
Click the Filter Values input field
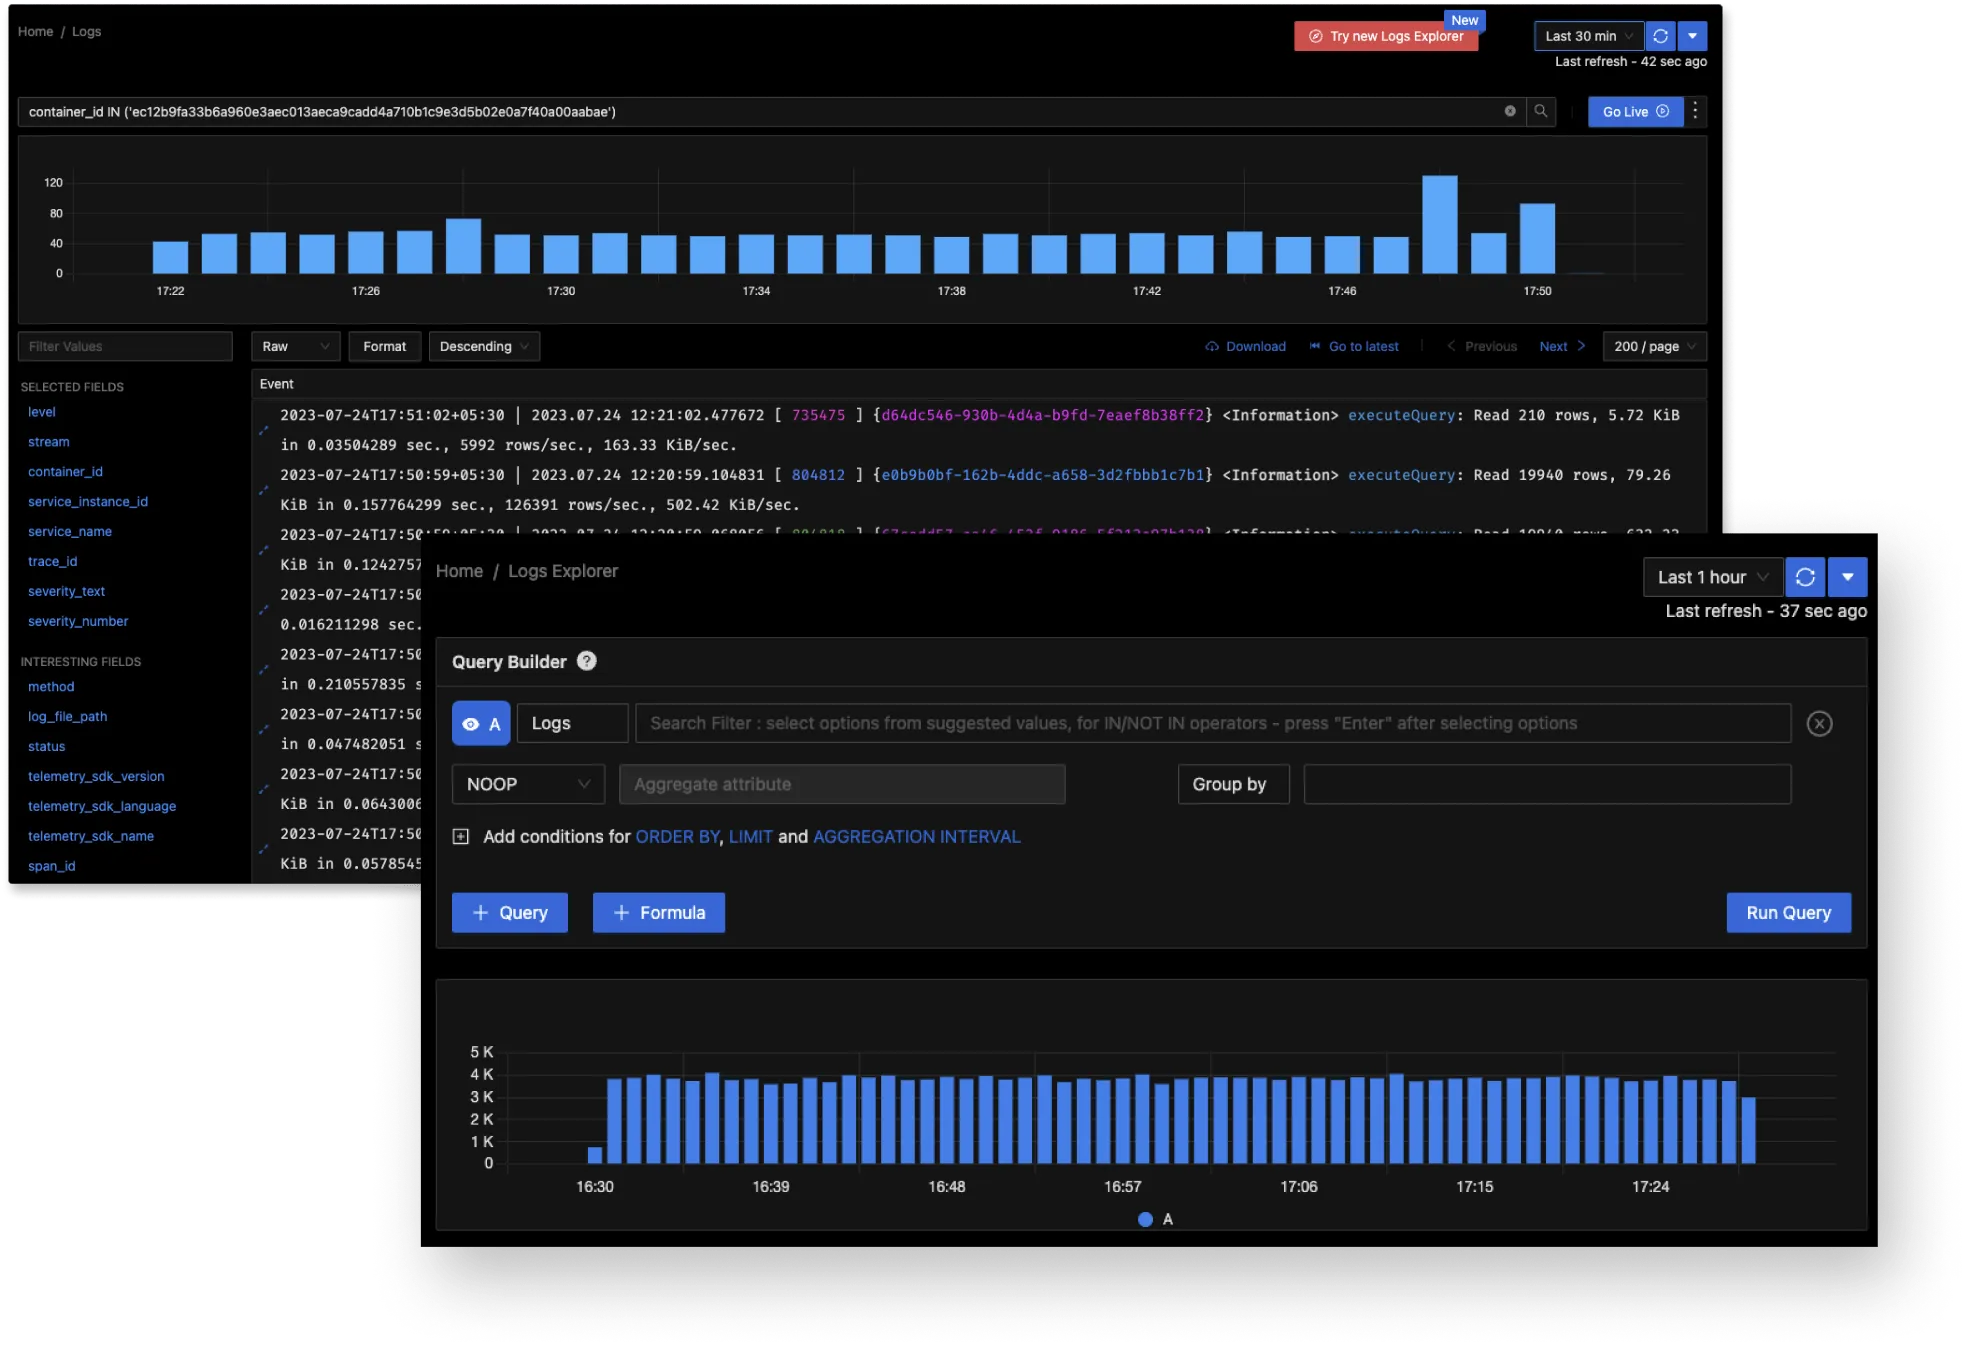click(x=125, y=346)
